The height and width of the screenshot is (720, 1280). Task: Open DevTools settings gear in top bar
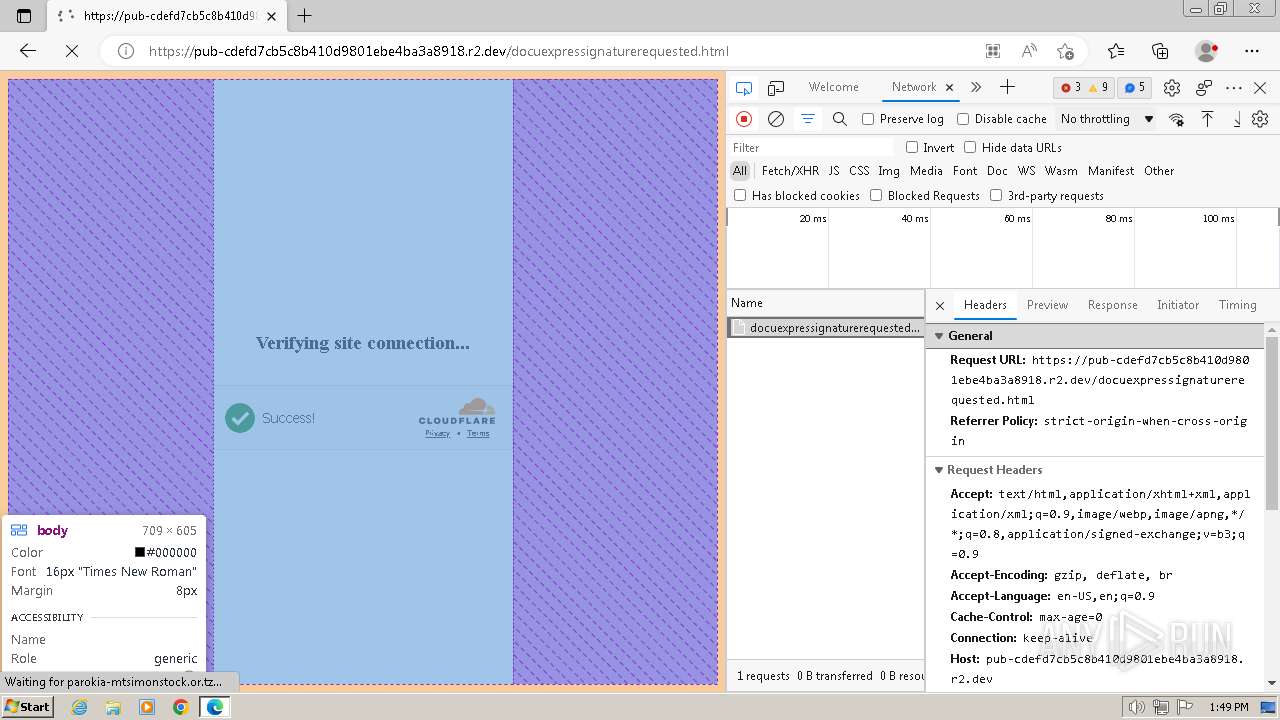[1172, 88]
